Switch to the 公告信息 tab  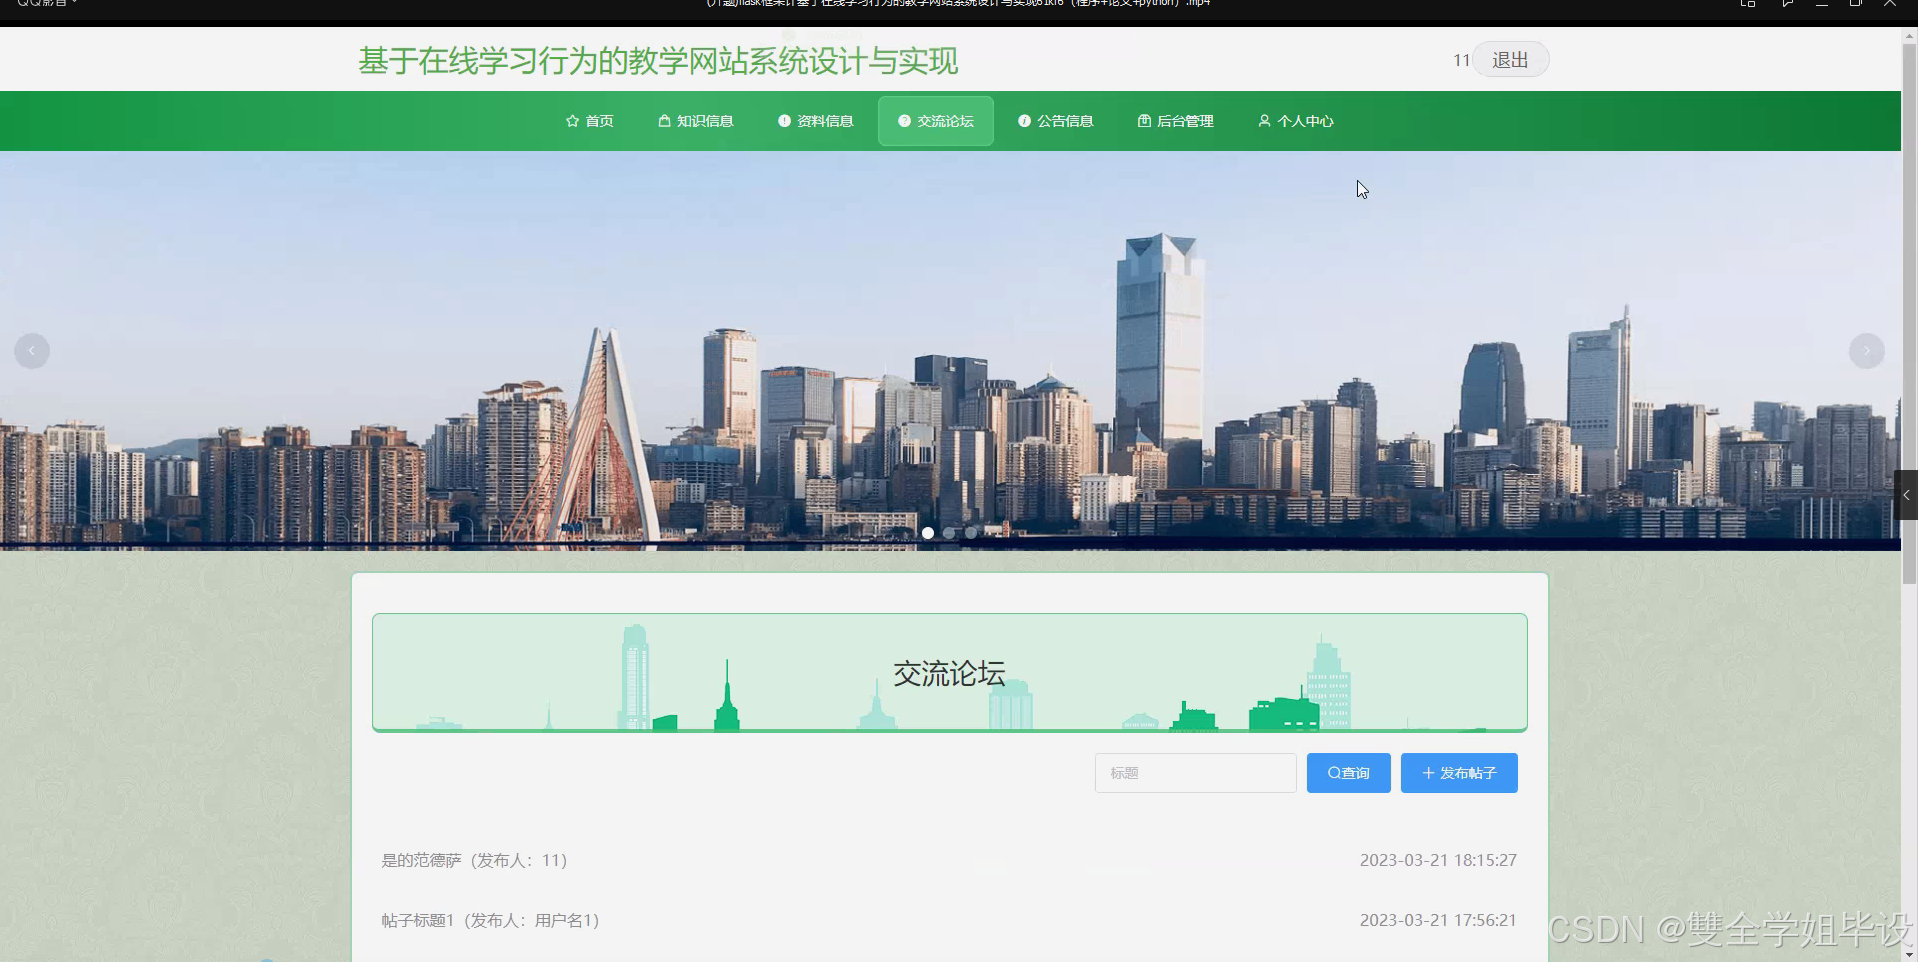[x=1056, y=120]
